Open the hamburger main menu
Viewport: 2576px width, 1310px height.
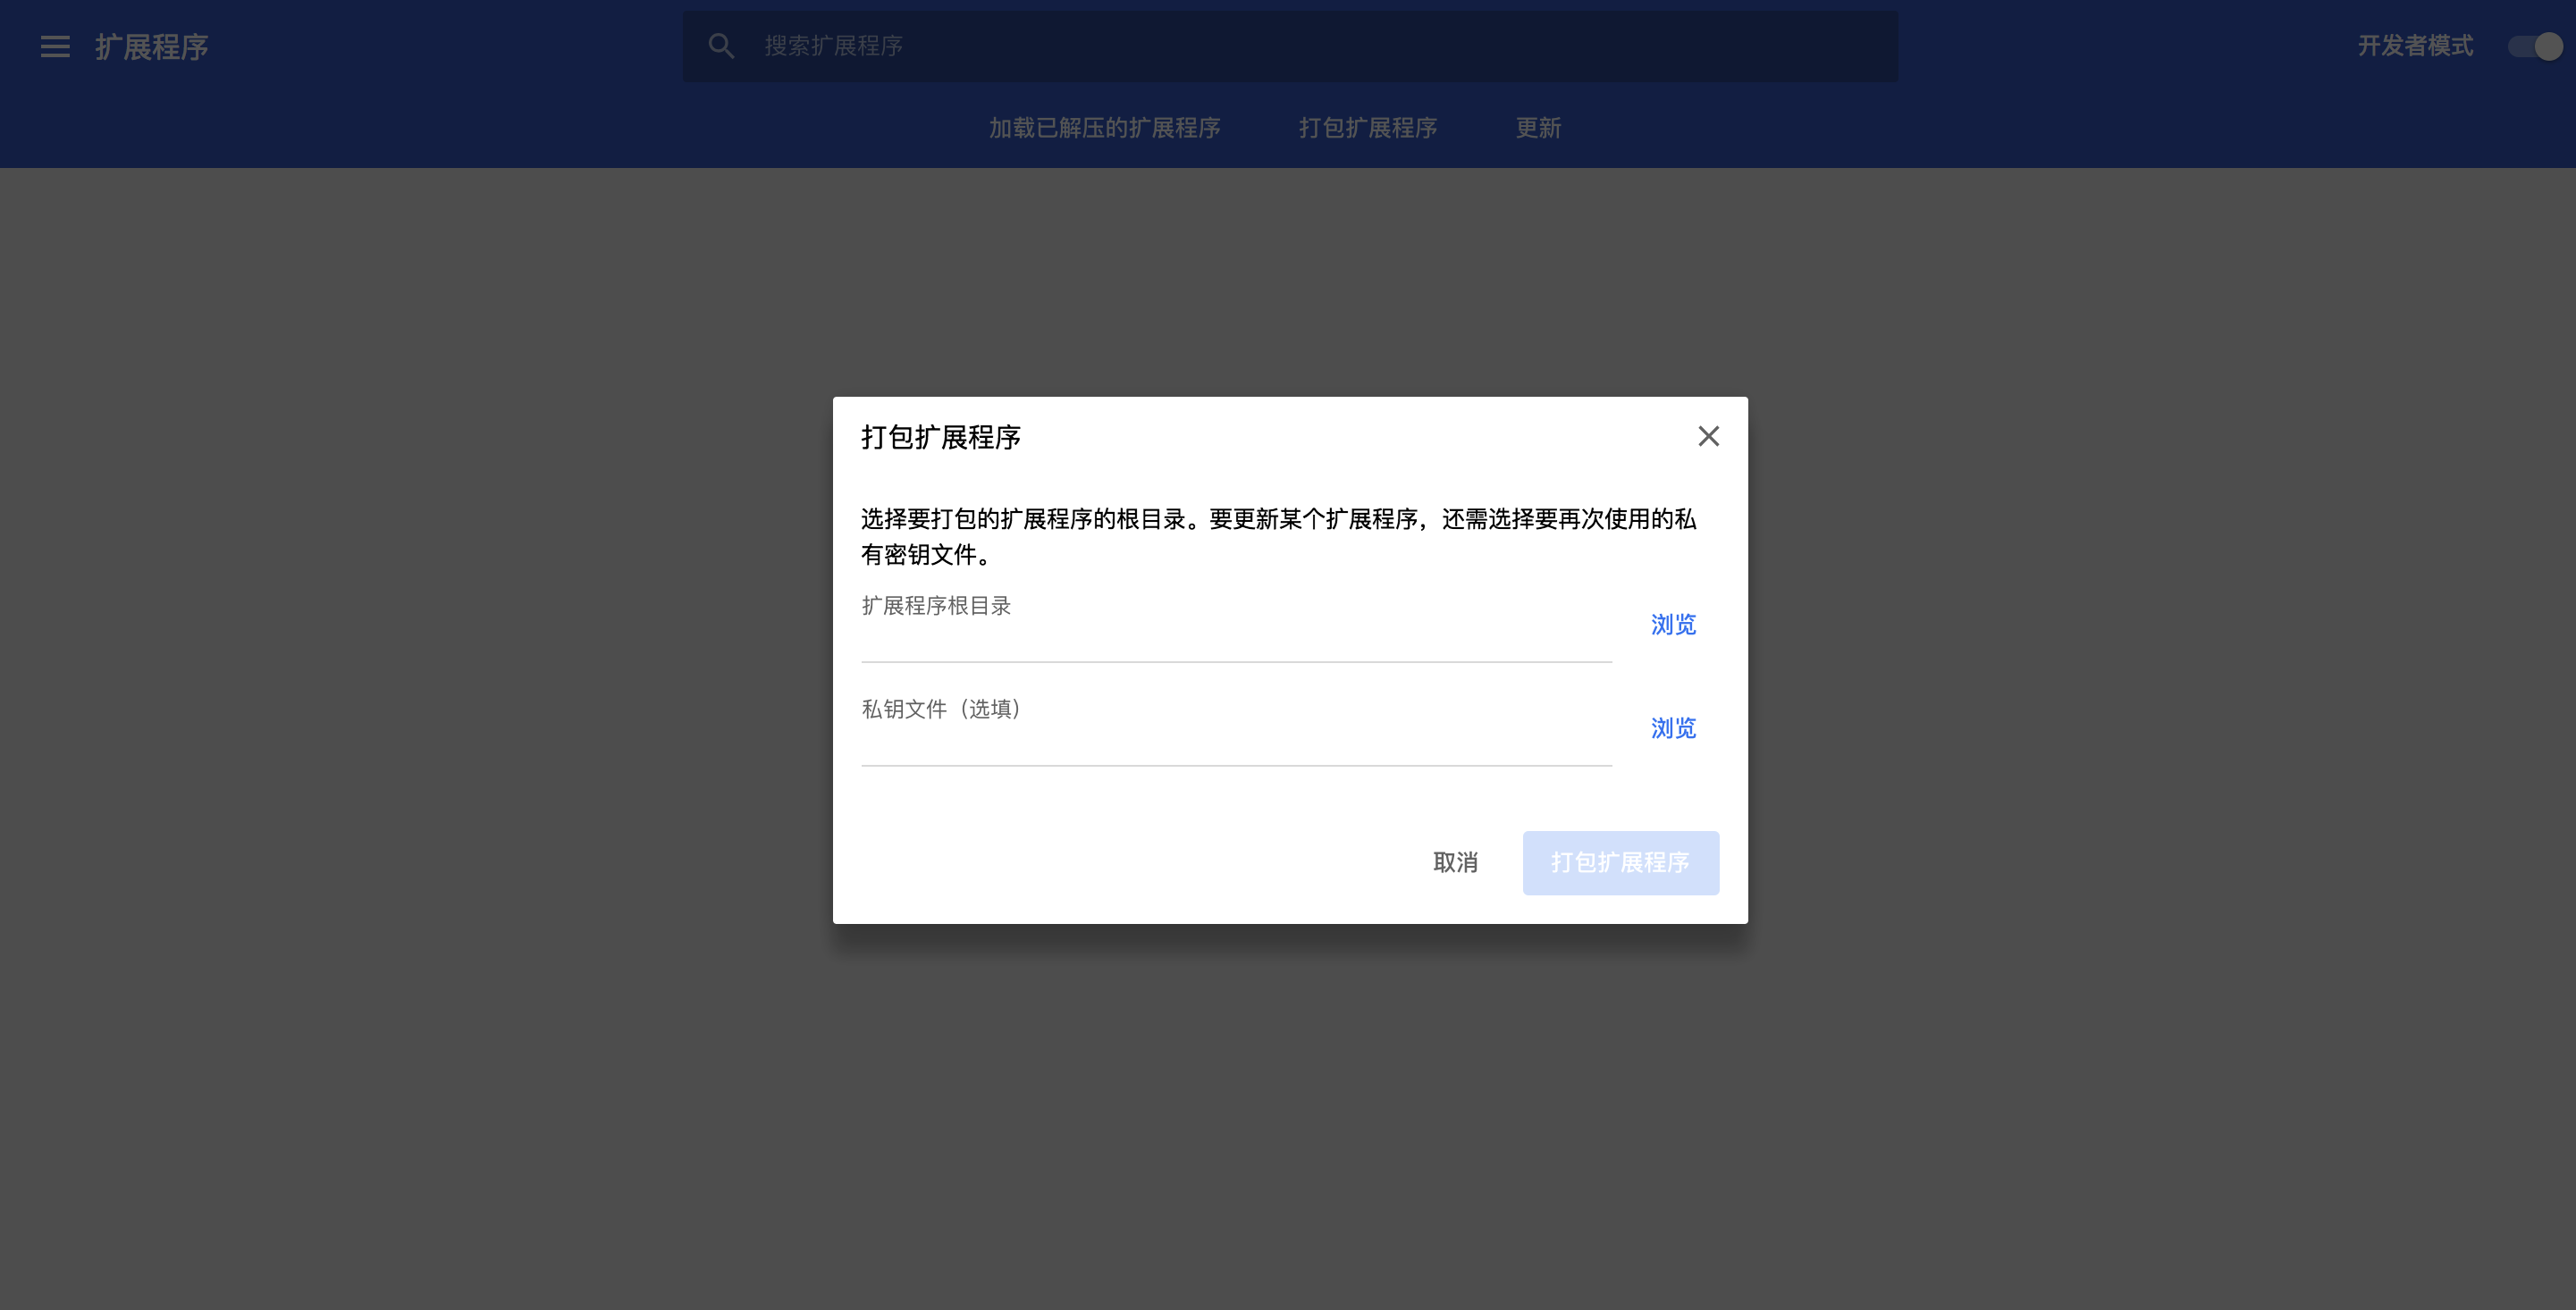pyautogui.click(x=55, y=47)
